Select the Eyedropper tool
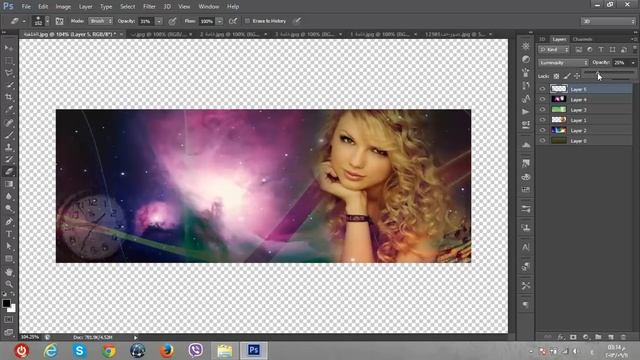640x360 pixels. tap(9, 109)
